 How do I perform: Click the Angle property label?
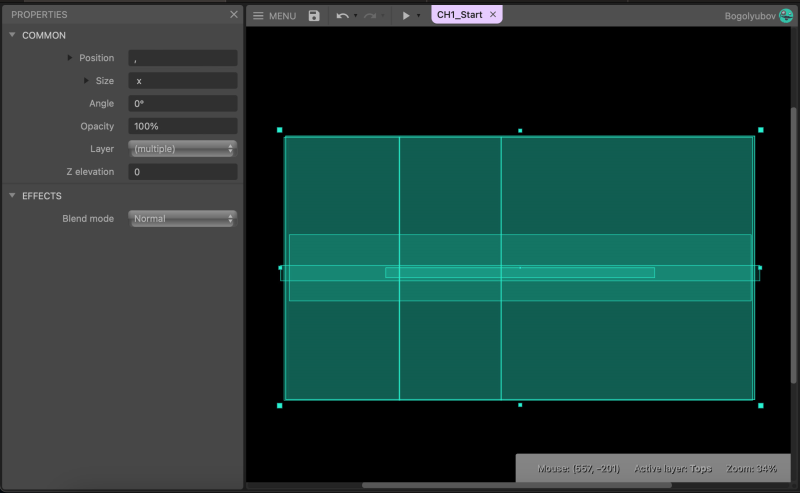[102, 104]
